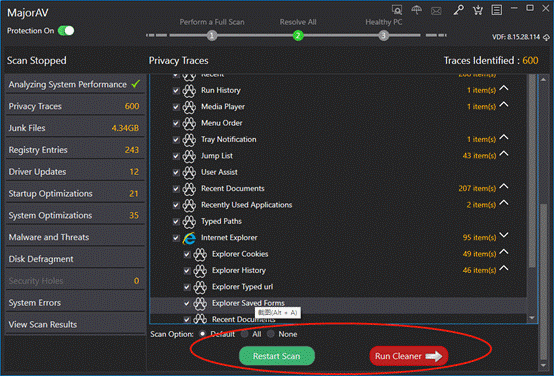Expand the Recent Documents 207 items chevron

[x=504, y=186]
